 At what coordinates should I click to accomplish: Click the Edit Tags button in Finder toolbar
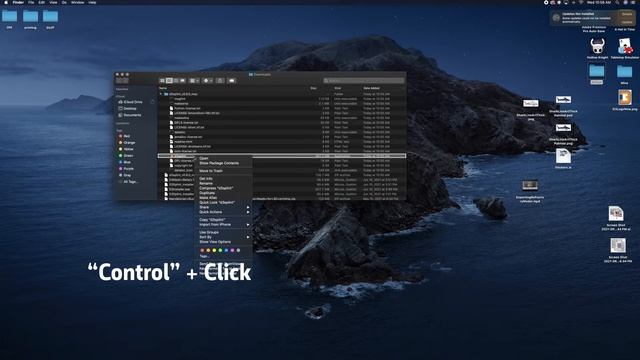232,81
